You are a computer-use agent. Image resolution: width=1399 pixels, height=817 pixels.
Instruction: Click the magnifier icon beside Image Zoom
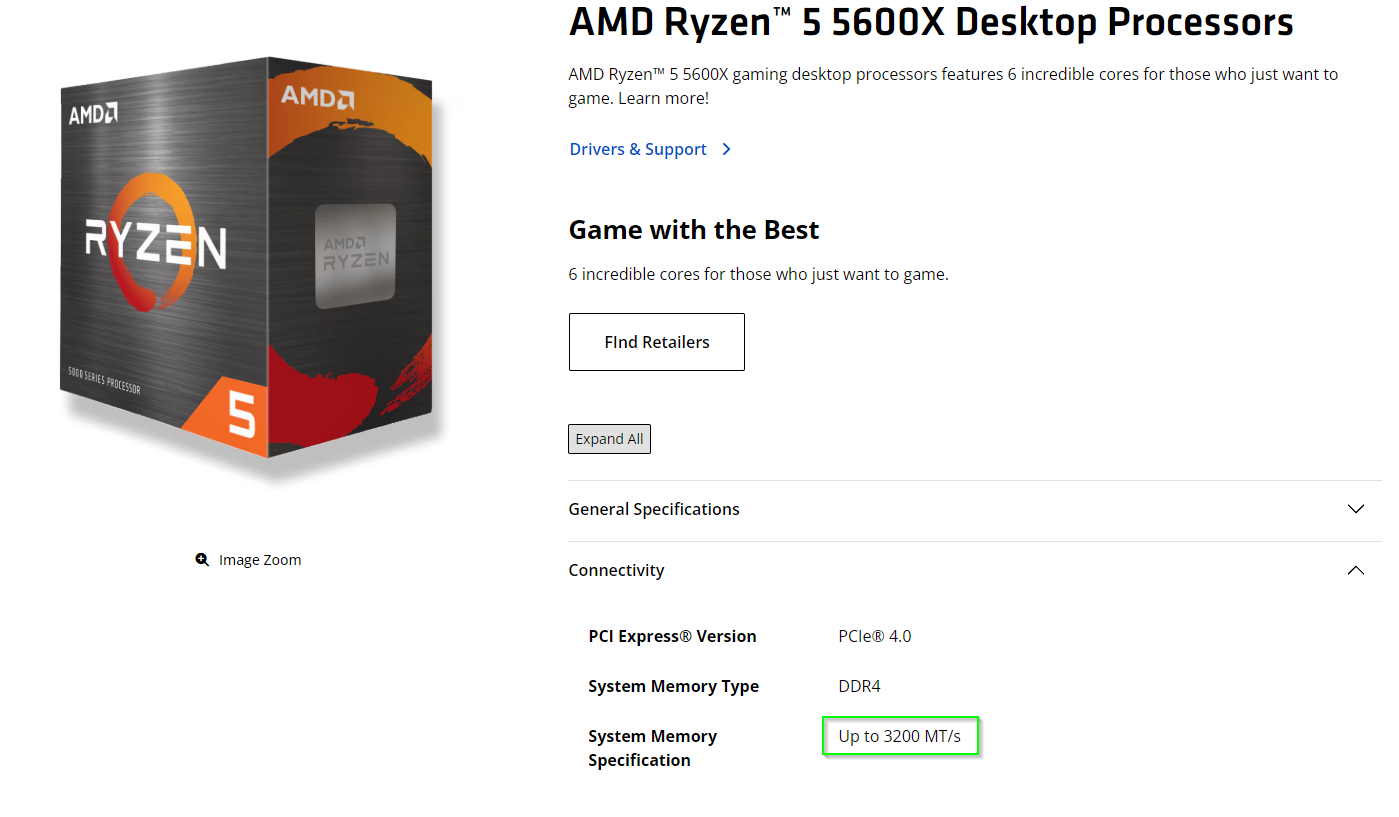[202, 560]
